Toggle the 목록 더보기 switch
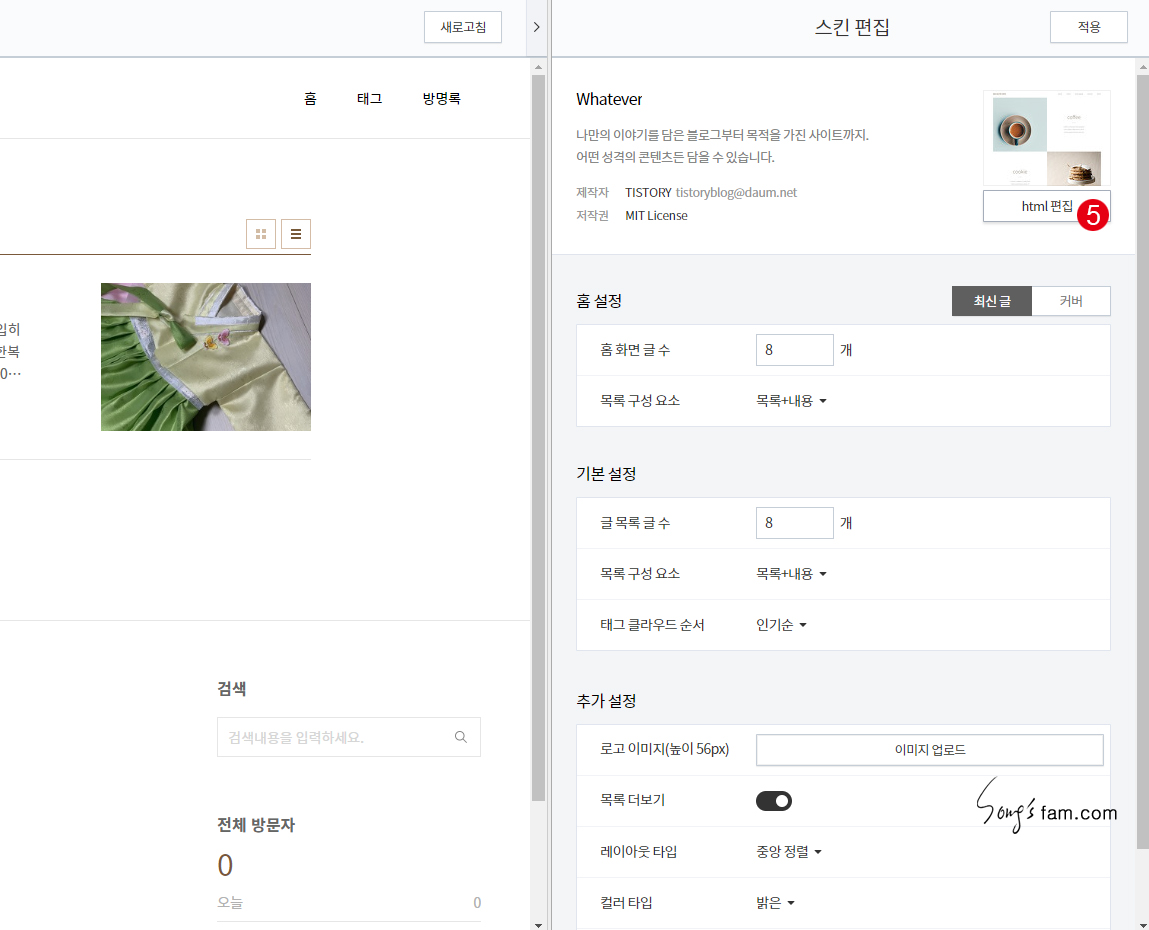1149x930 pixels. 774,800
